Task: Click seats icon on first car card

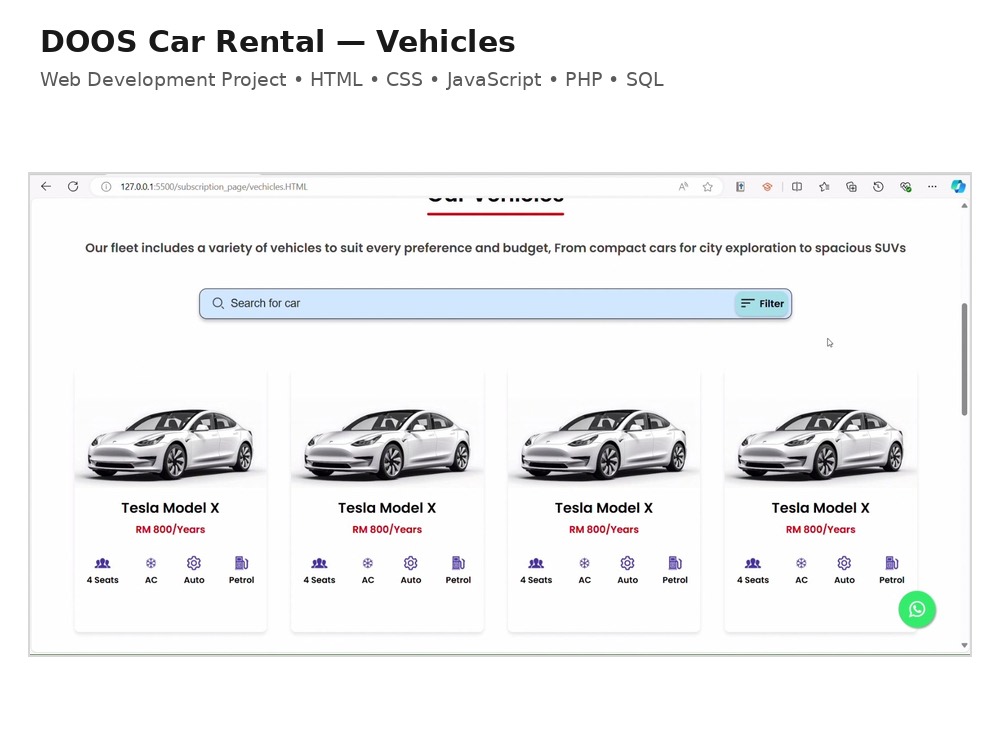Action: click(103, 563)
